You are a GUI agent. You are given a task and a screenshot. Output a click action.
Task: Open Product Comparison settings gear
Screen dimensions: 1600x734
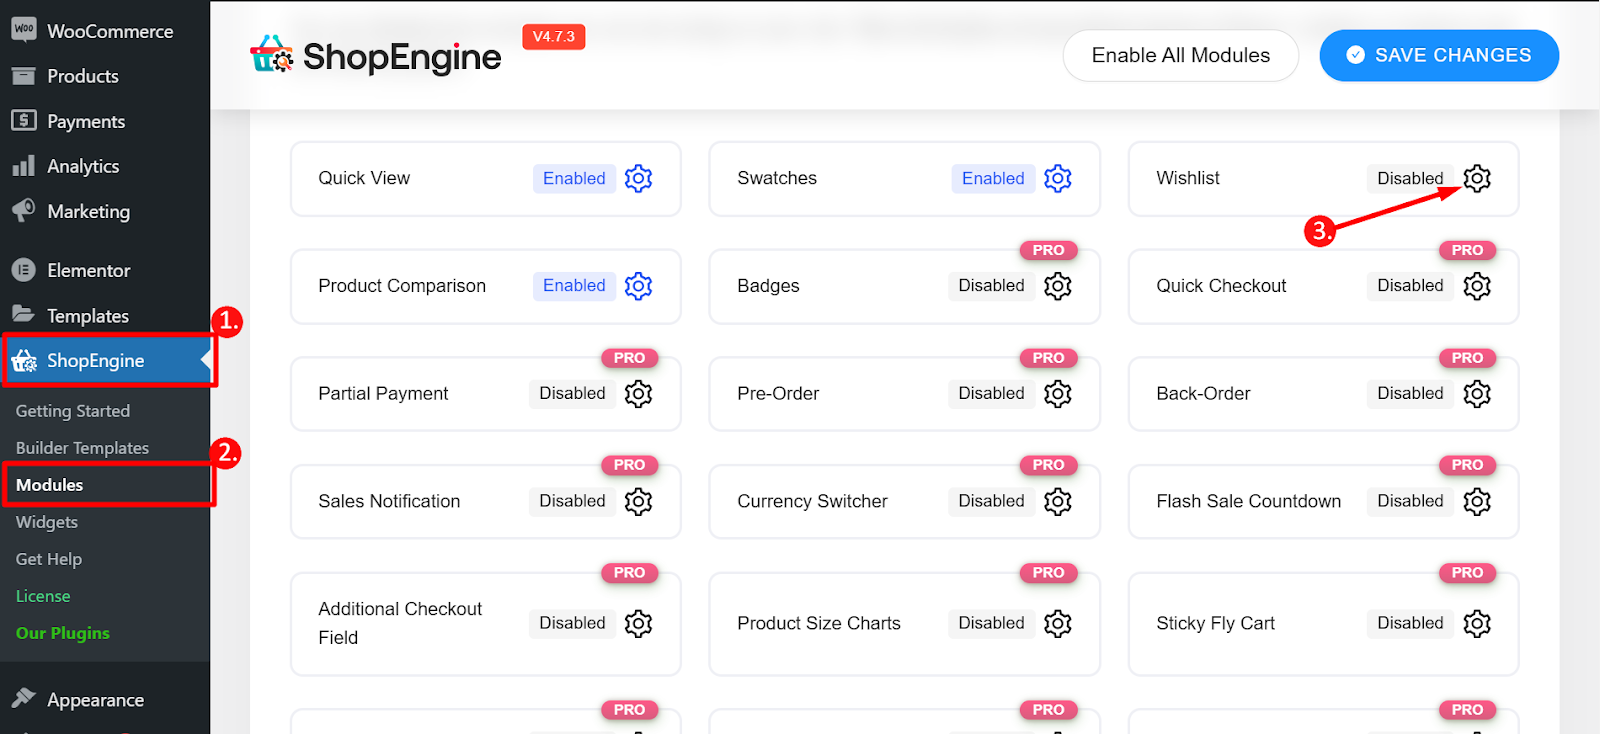638,286
